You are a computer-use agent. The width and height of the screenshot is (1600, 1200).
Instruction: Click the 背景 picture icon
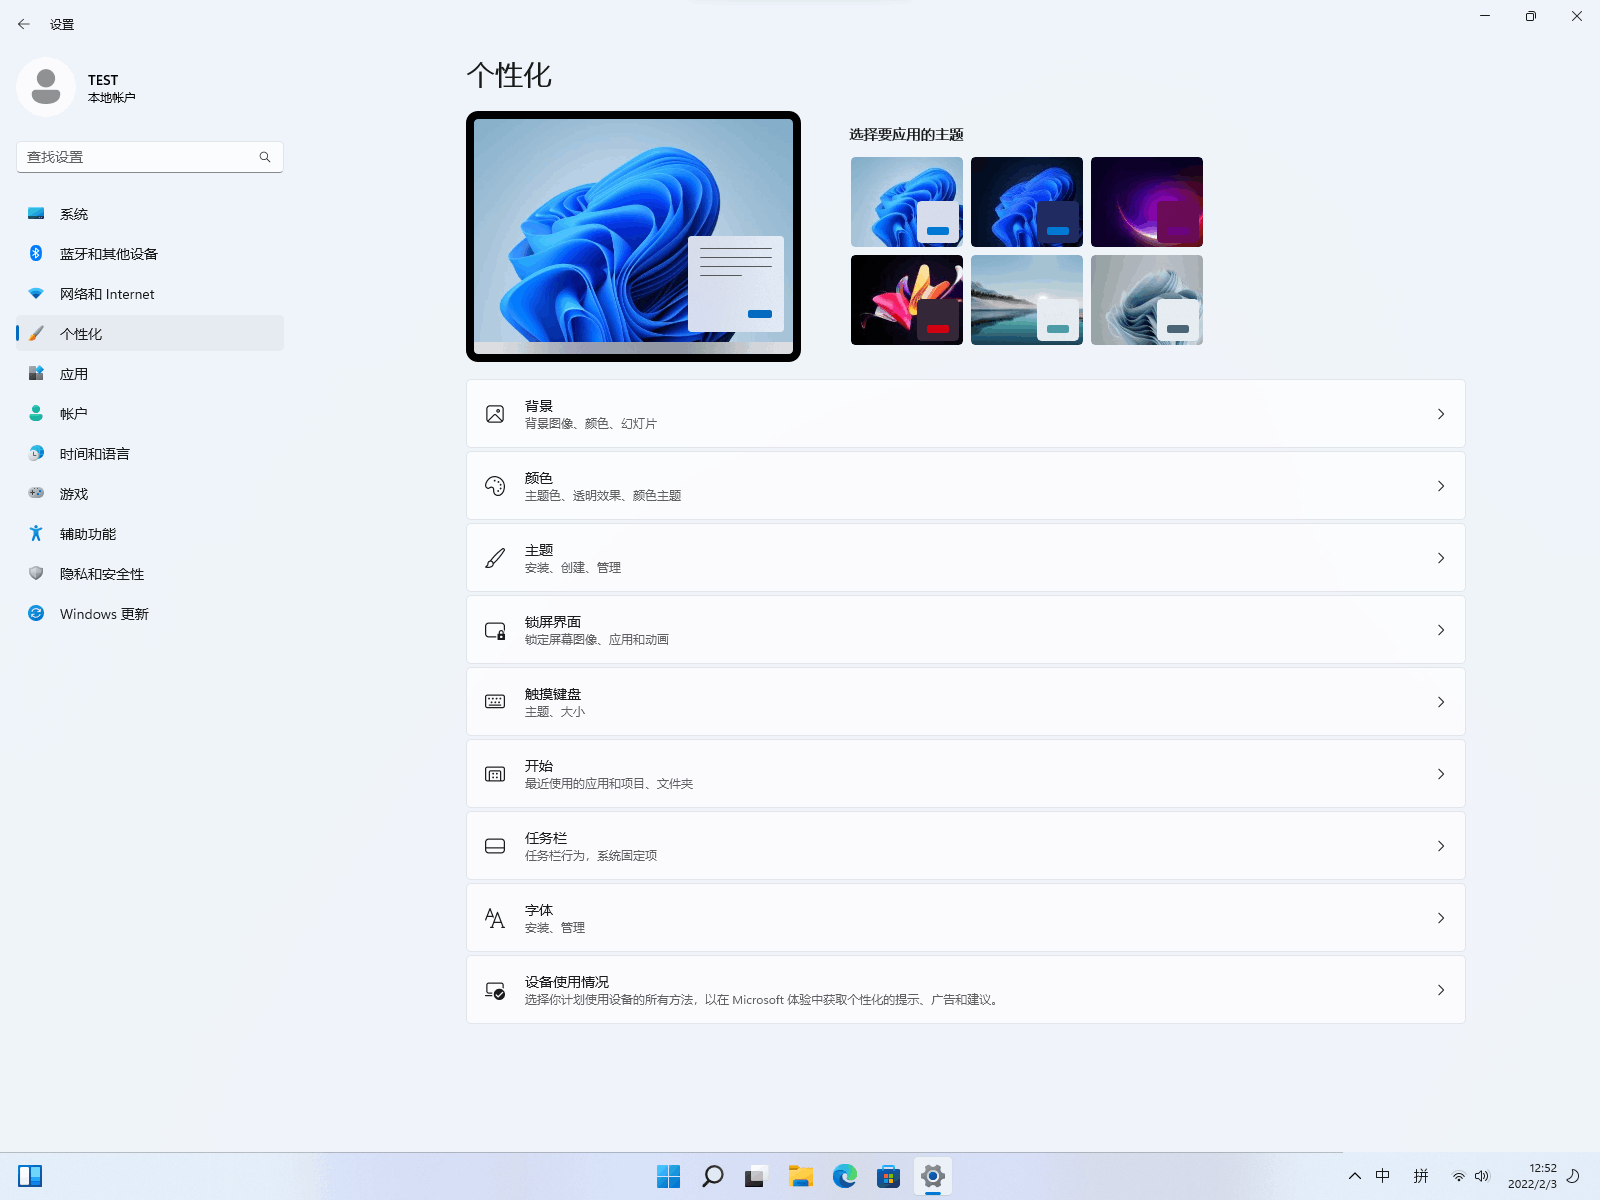[495, 414]
